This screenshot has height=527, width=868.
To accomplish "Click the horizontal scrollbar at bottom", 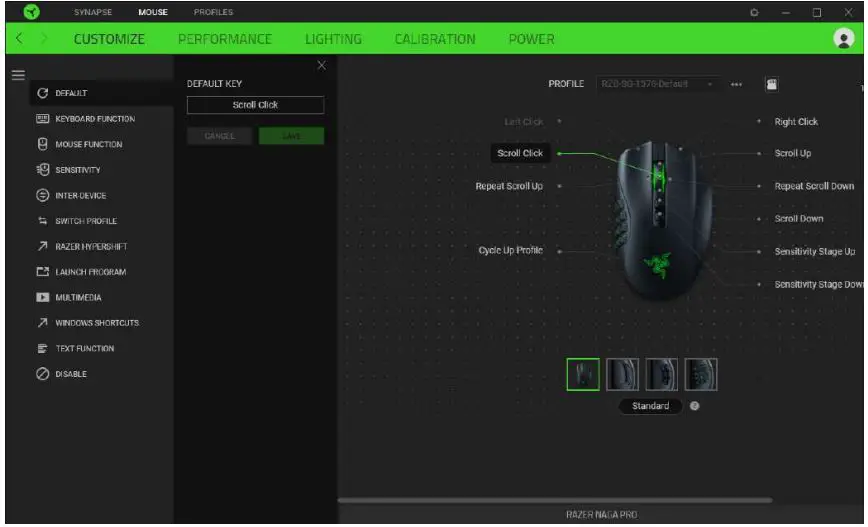I will tap(555, 500).
